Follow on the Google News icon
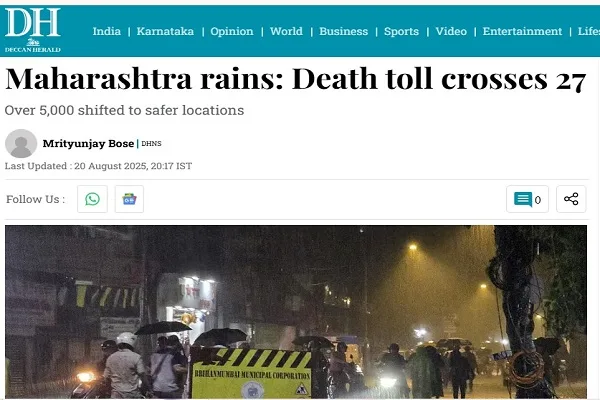The width and height of the screenshot is (600, 400). pyautogui.click(x=129, y=199)
